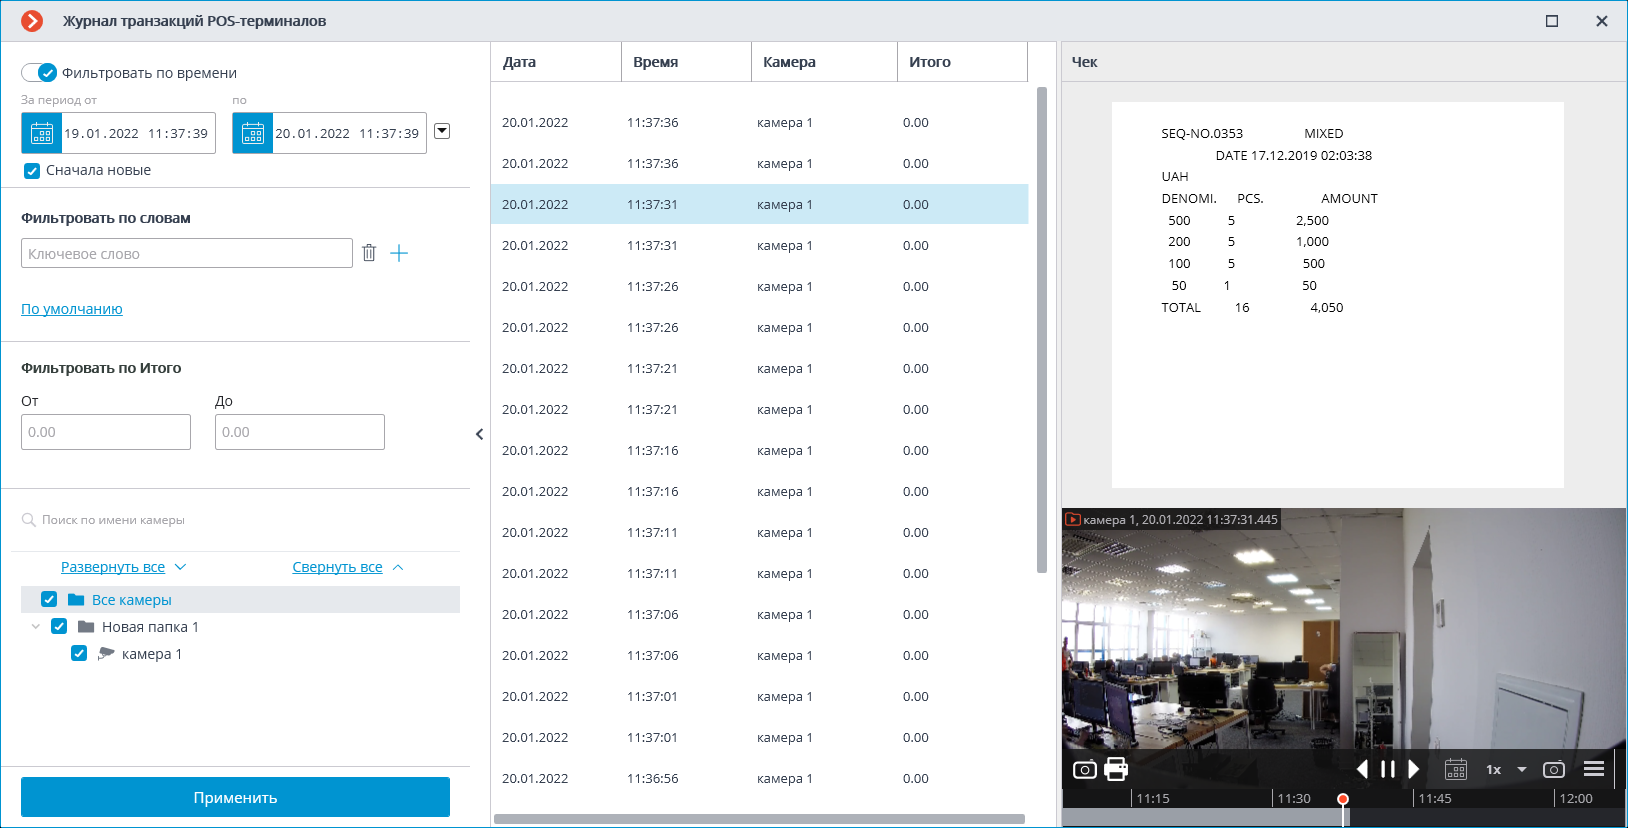The image size is (1628, 828).
Task: Open time period preset dropdown
Action: tap(442, 131)
